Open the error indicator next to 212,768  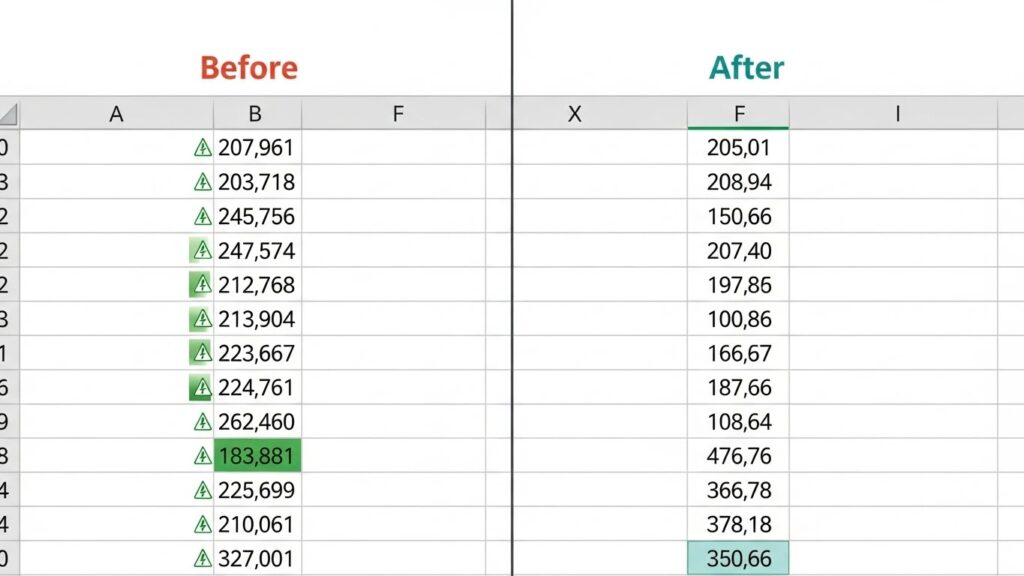[x=203, y=285]
